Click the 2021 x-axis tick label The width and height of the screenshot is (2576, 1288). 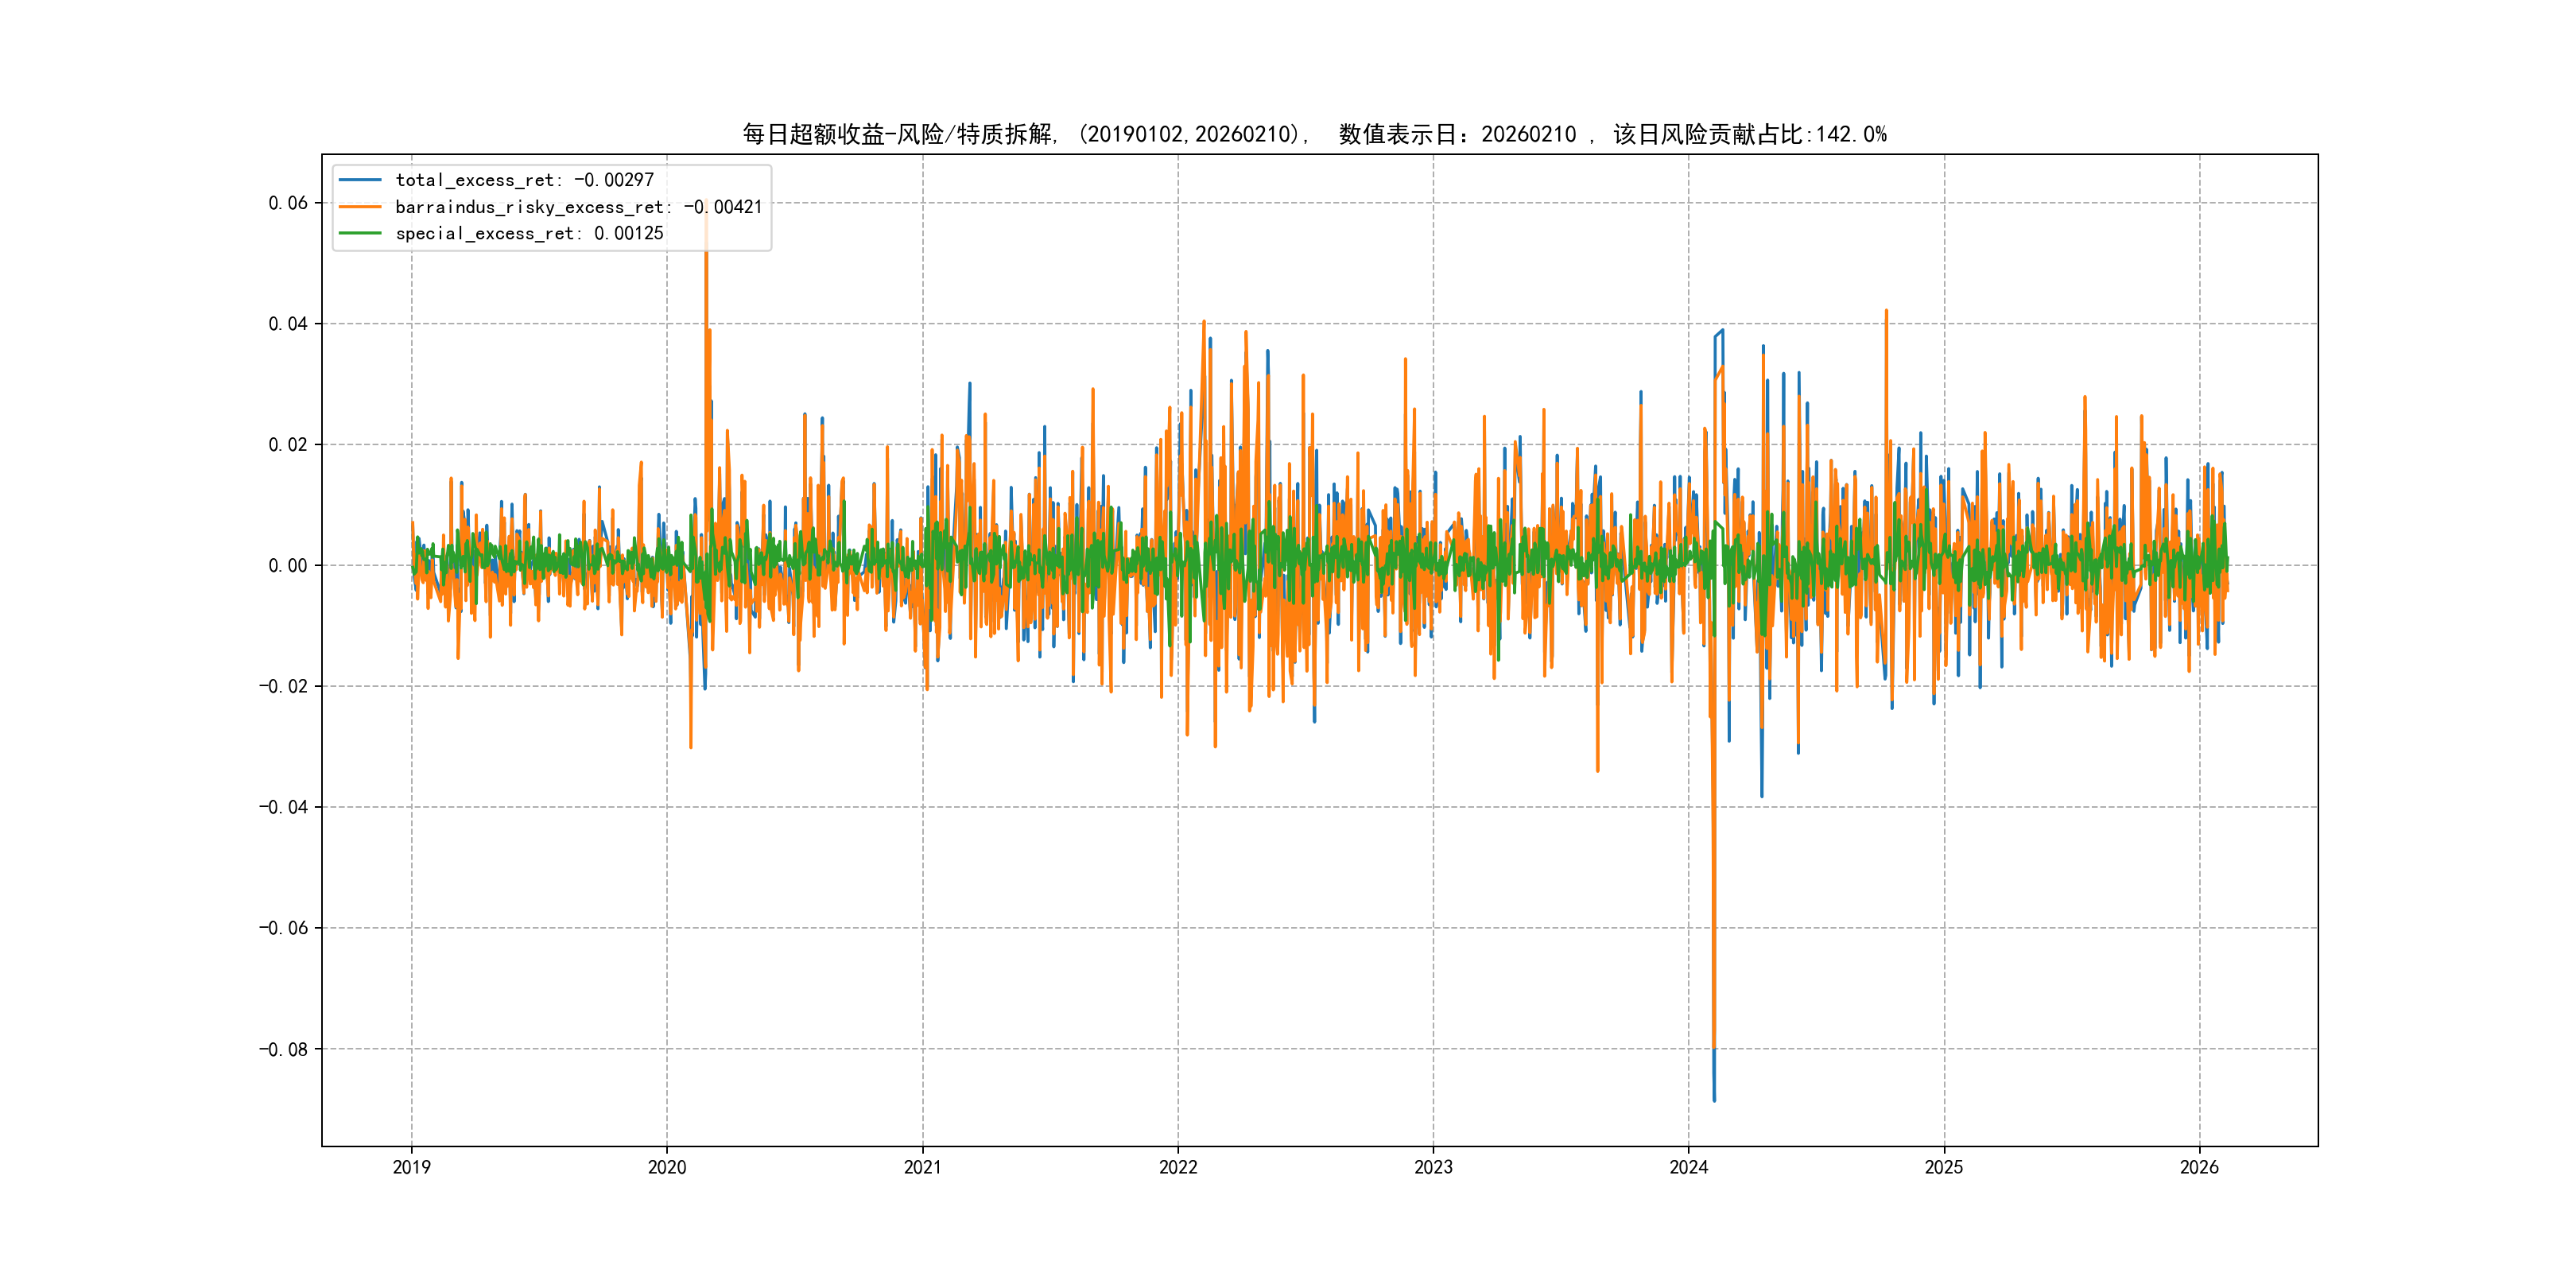point(922,1167)
